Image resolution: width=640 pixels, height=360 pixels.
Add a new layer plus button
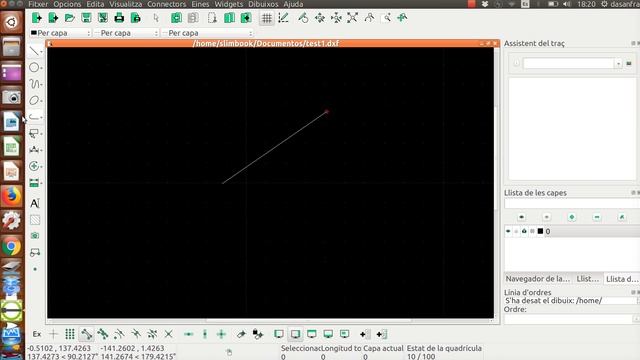(572, 217)
